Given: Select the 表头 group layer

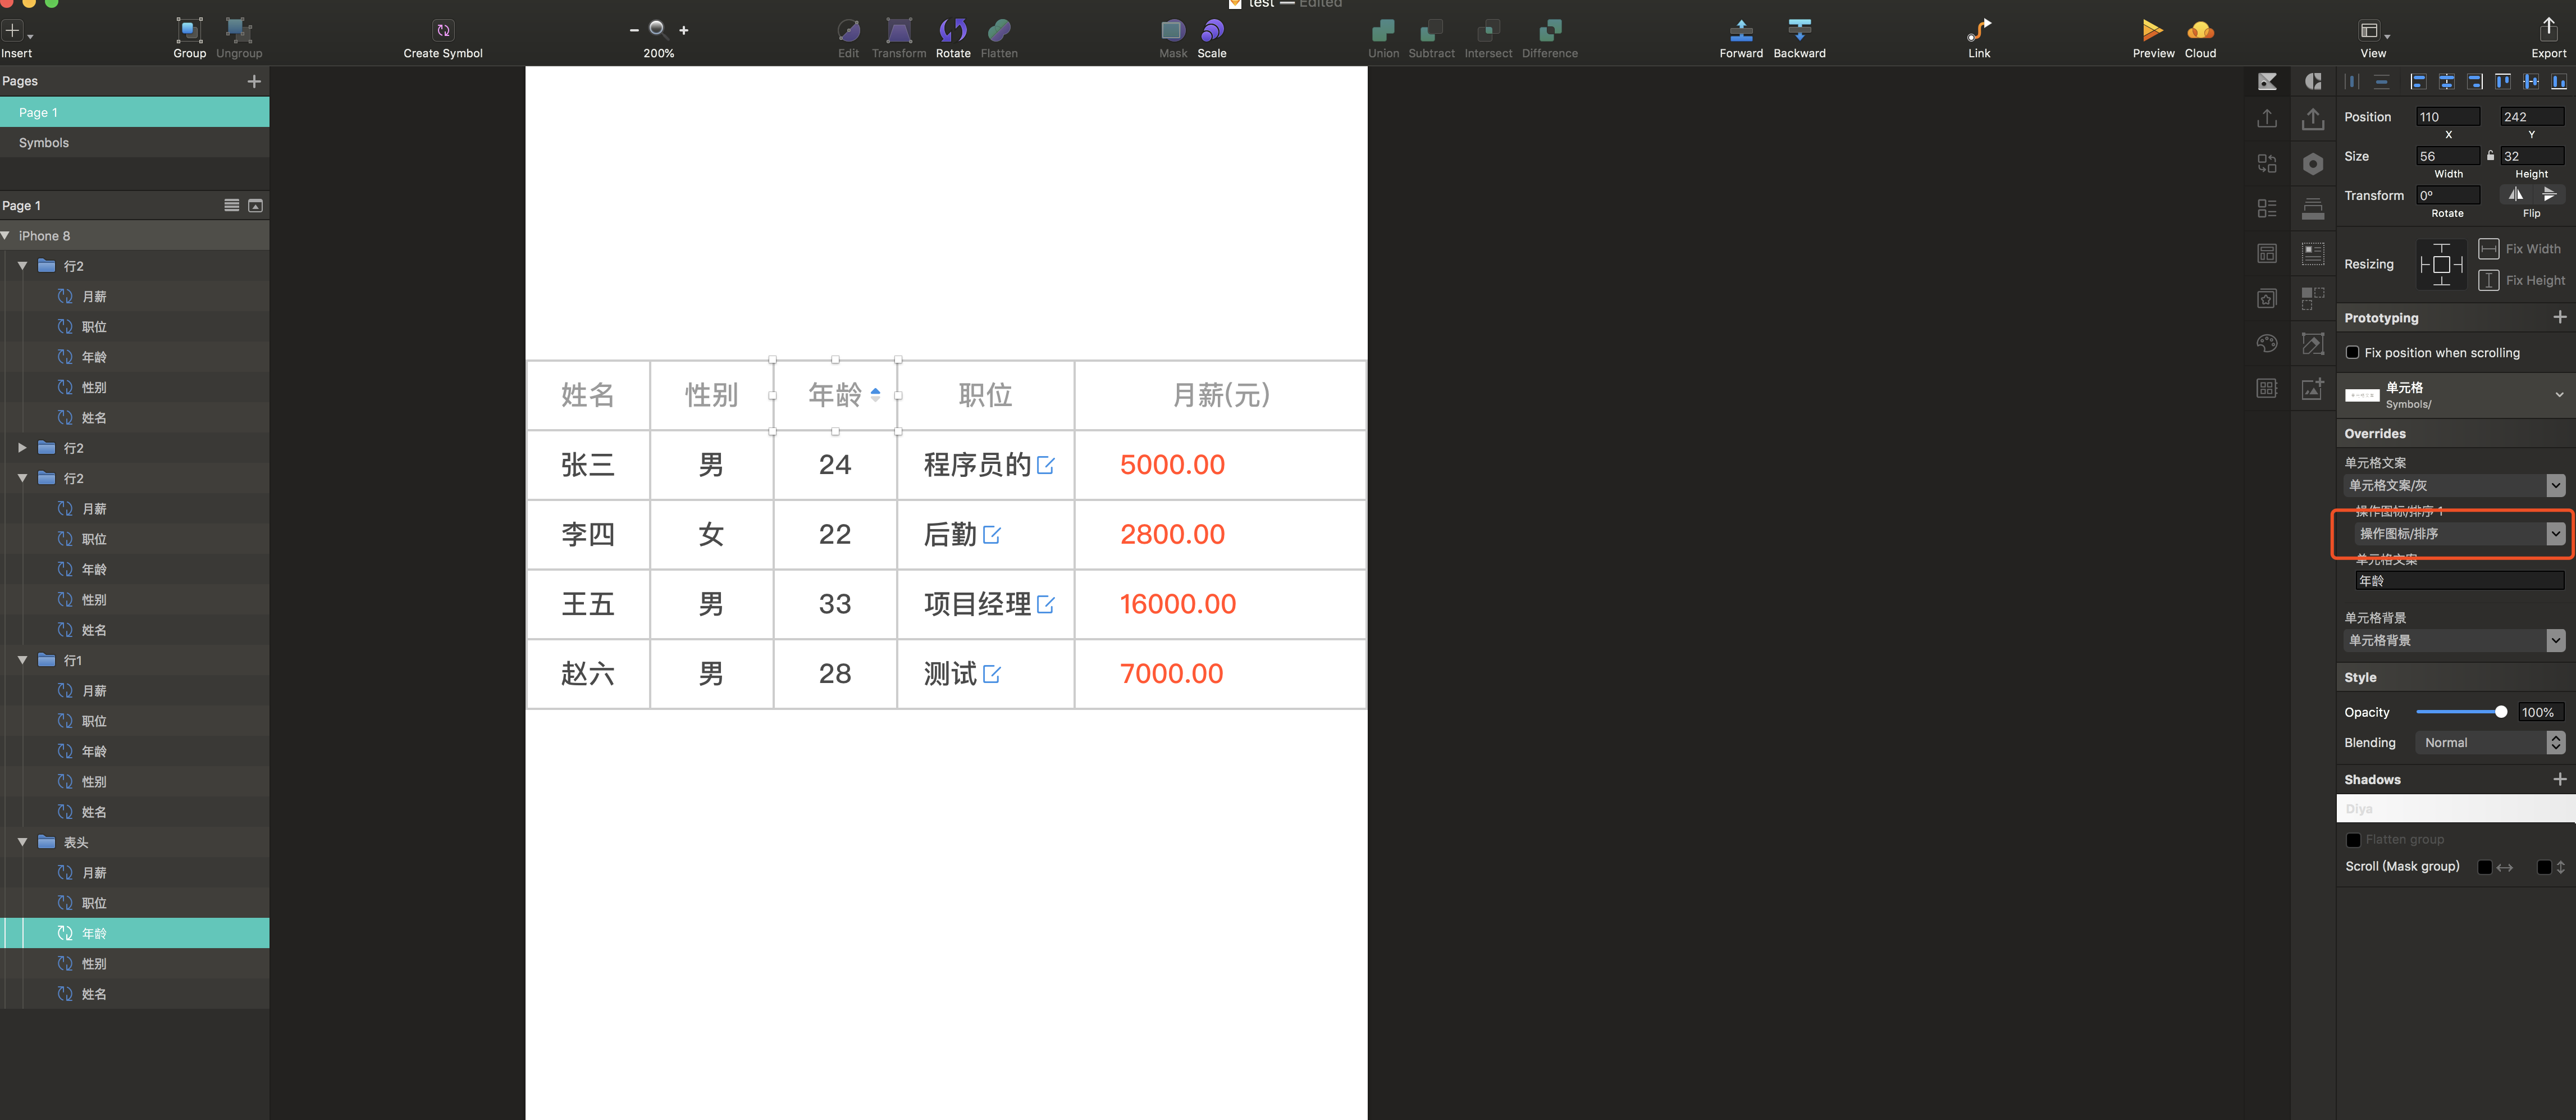Looking at the screenshot, I should 76,843.
